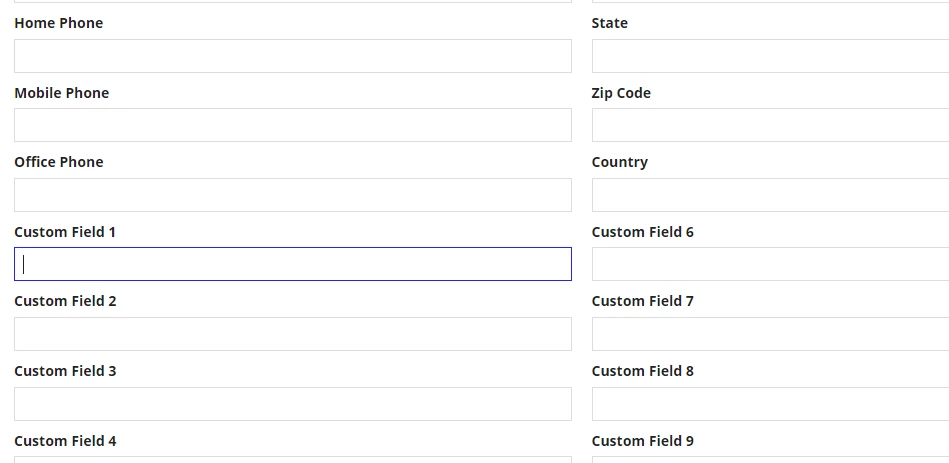
Task: Click the focused Custom Field 1 box
Action: point(293,264)
